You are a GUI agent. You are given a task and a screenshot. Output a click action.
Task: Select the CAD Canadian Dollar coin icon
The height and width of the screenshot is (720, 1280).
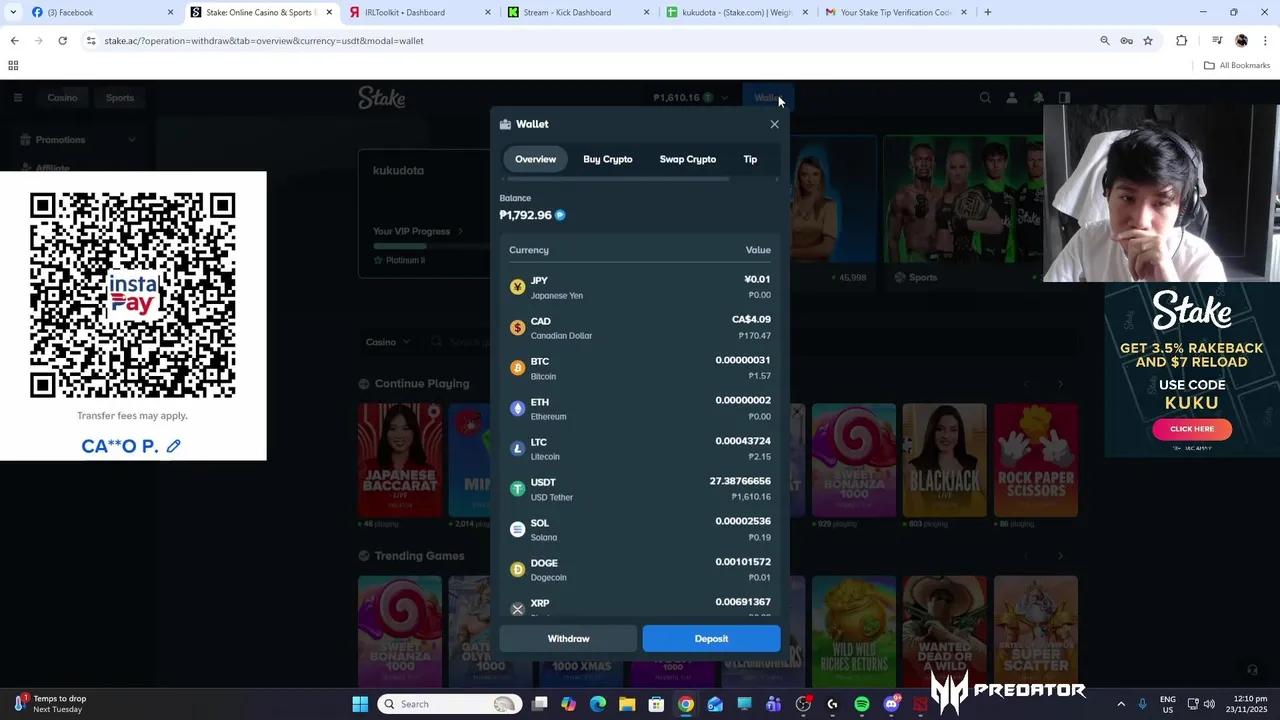click(517, 328)
